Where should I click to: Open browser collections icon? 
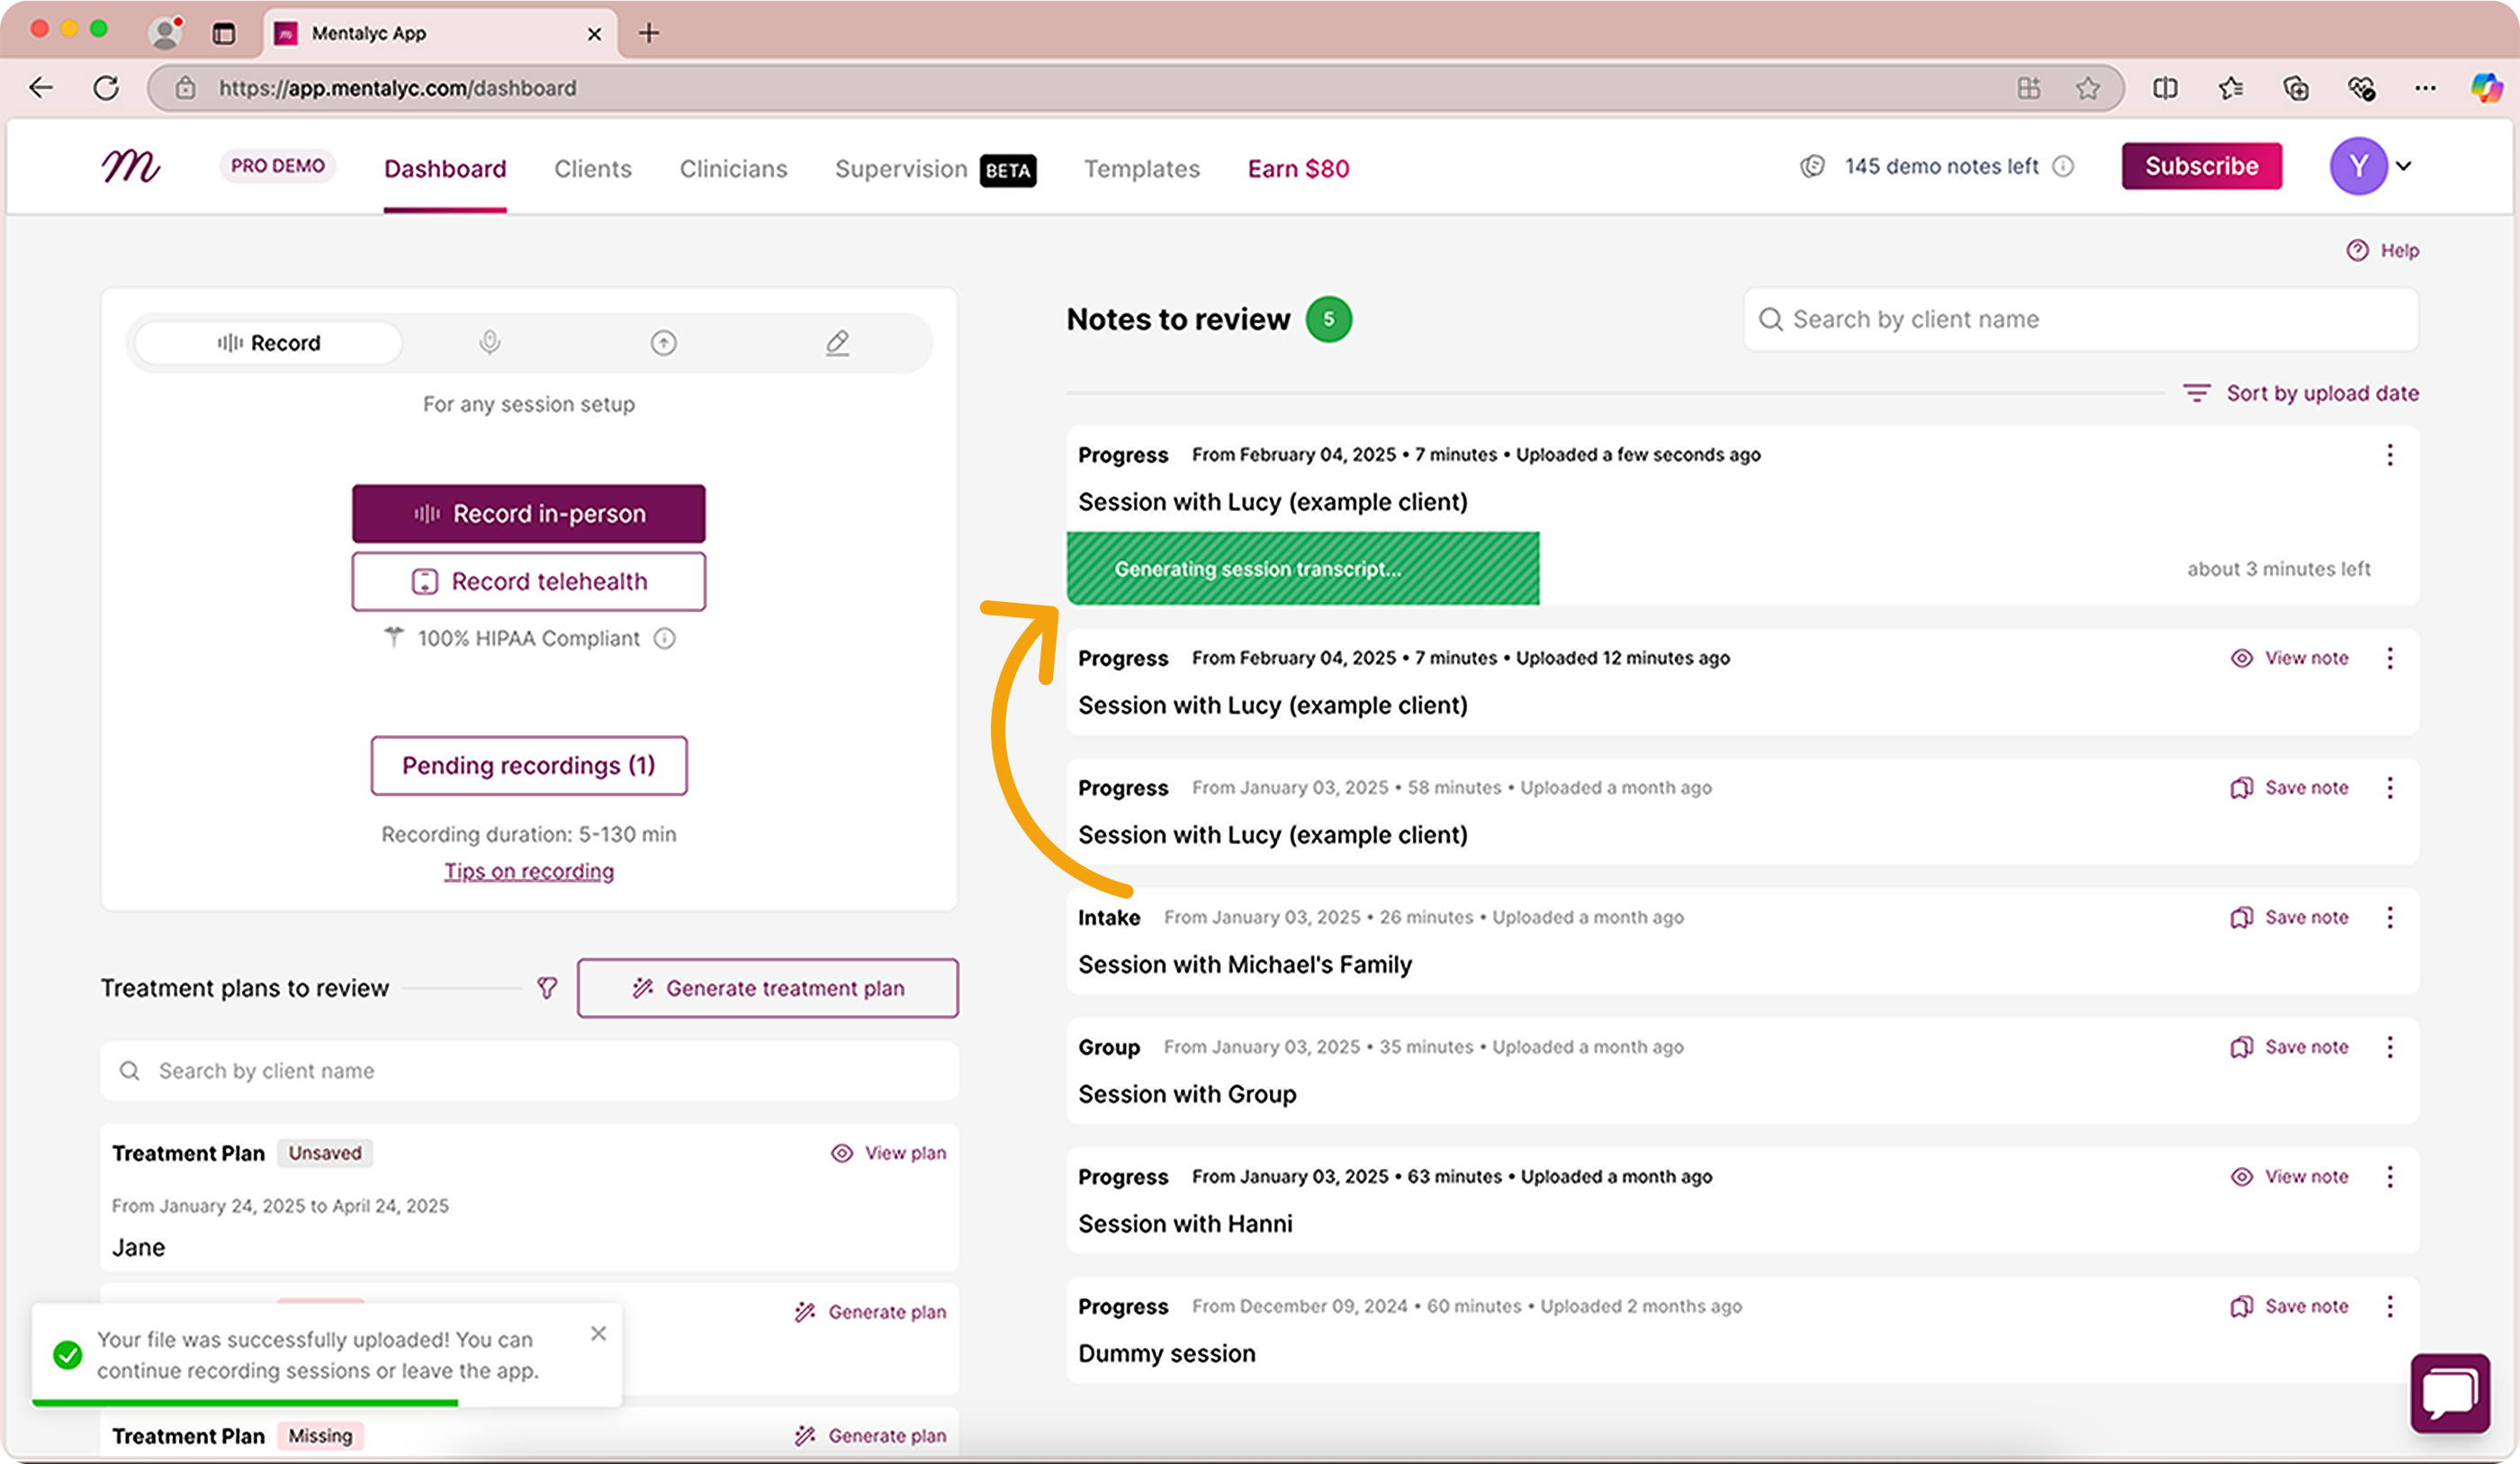pos(2296,88)
